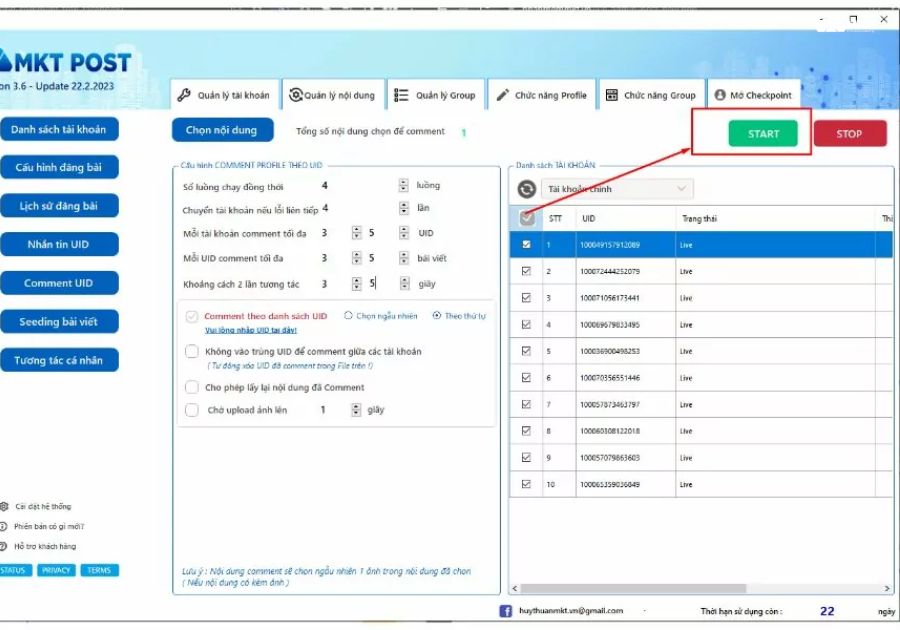The width and height of the screenshot is (900, 630).
Task: Toggle Comment theo danh sách UID checkbox
Action: tap(192, 316)
